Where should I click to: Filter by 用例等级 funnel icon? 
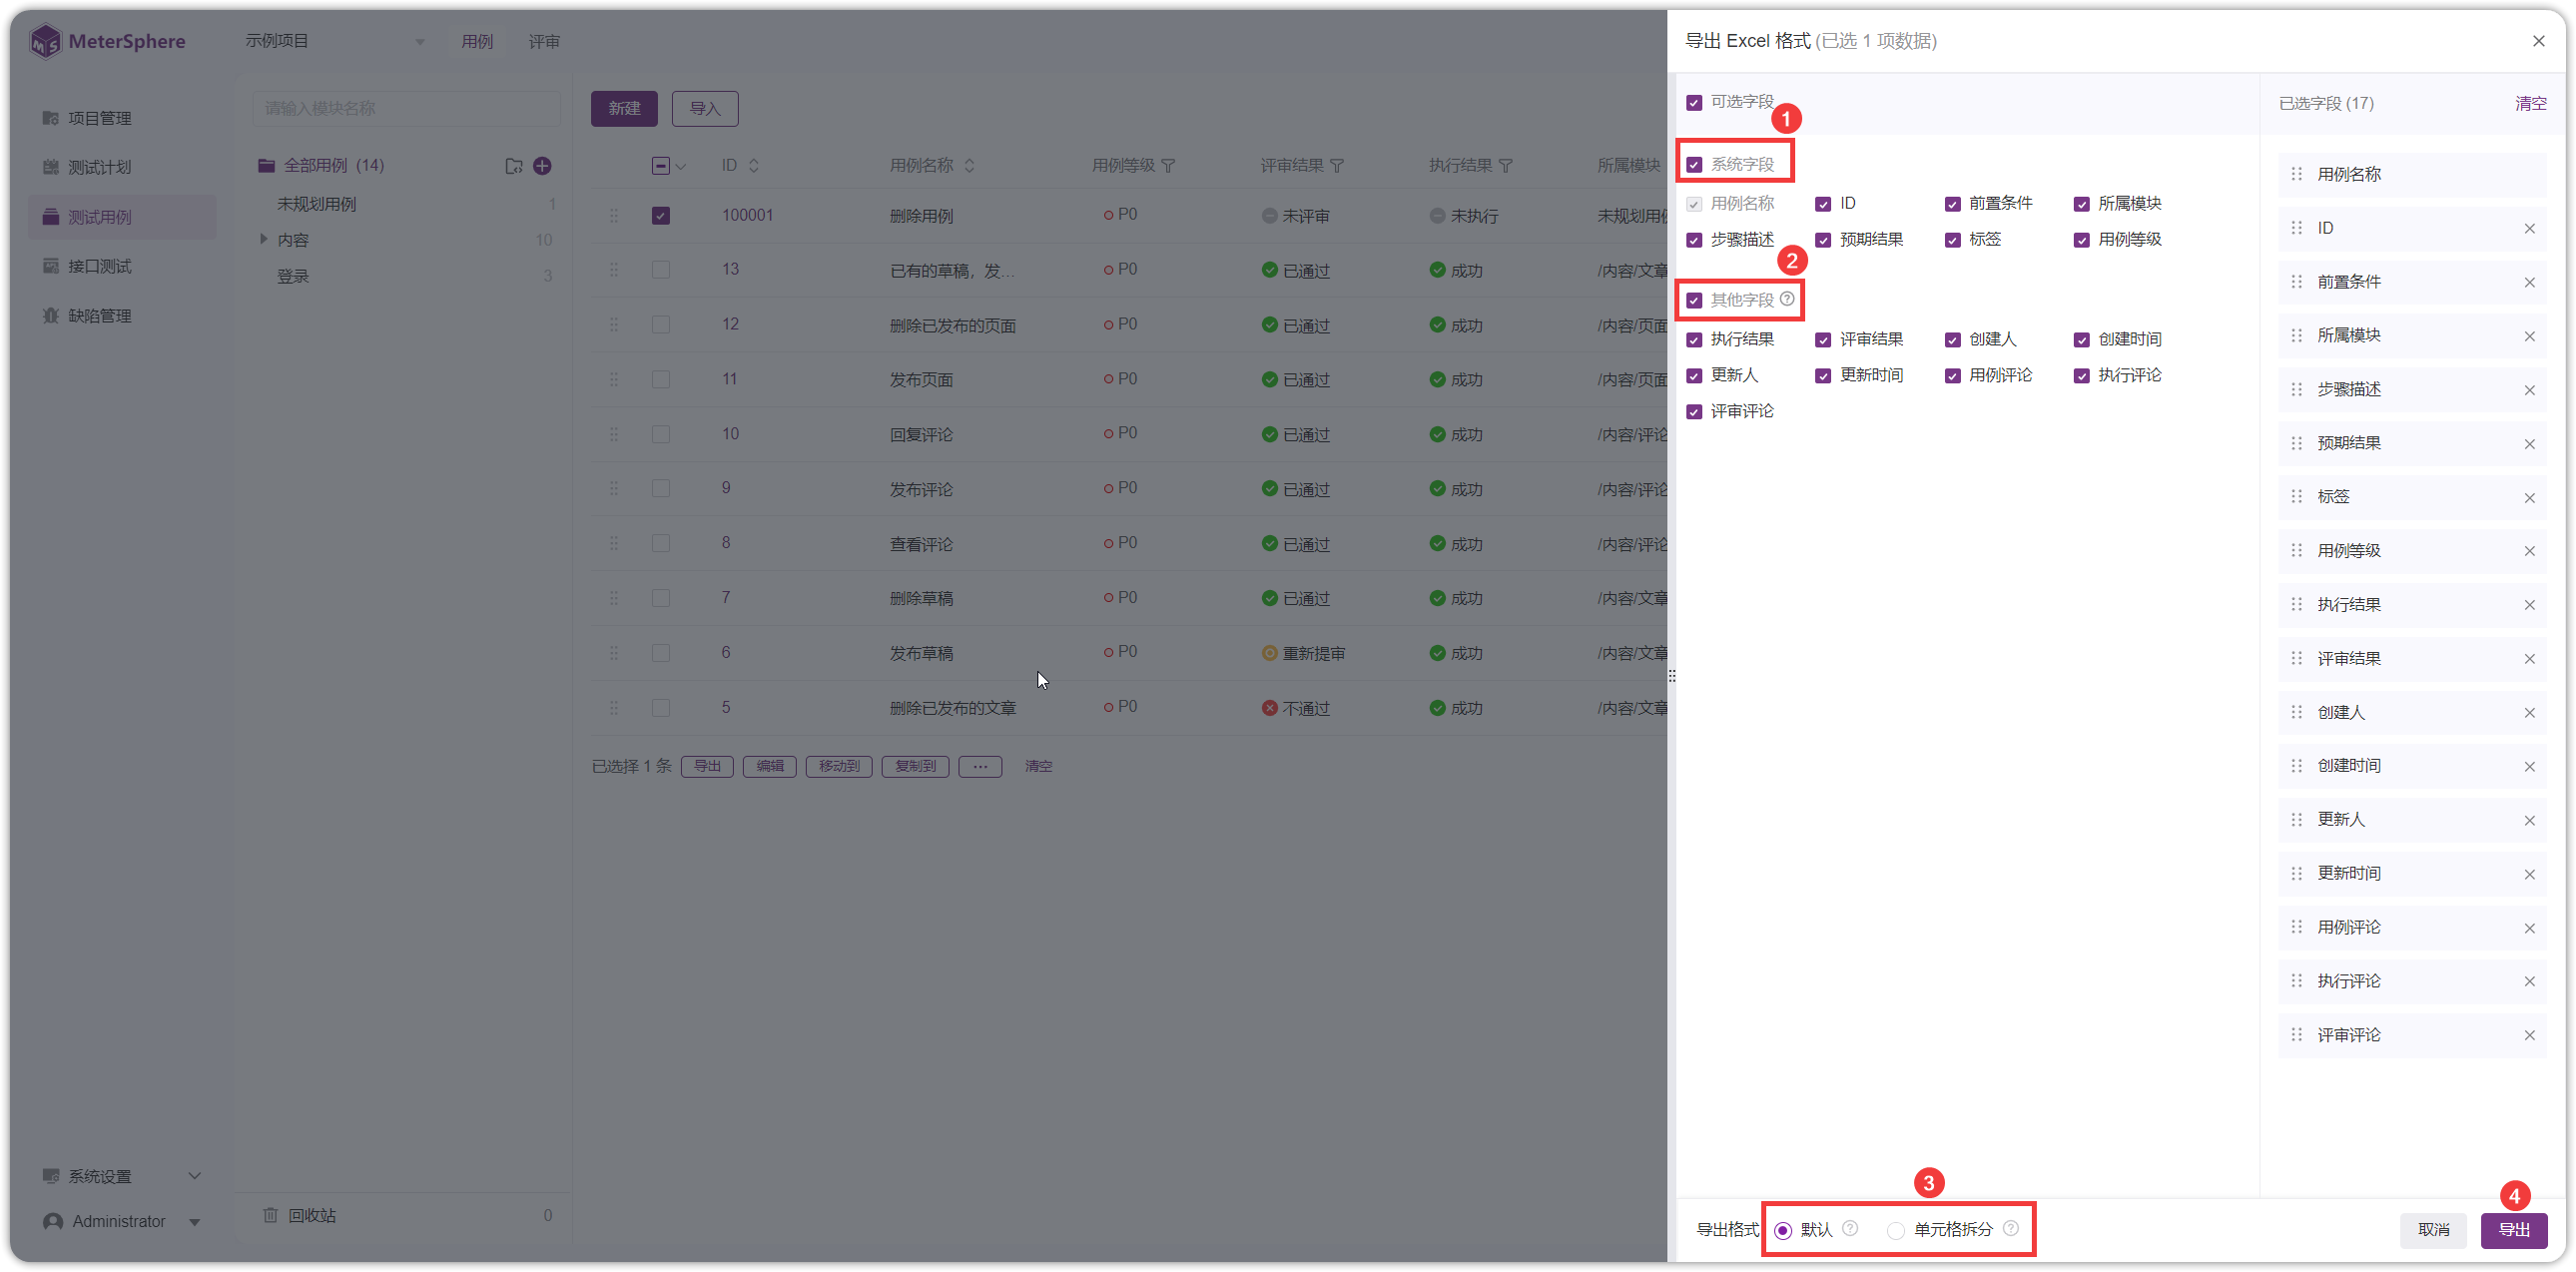click(x=1168, y=166)
